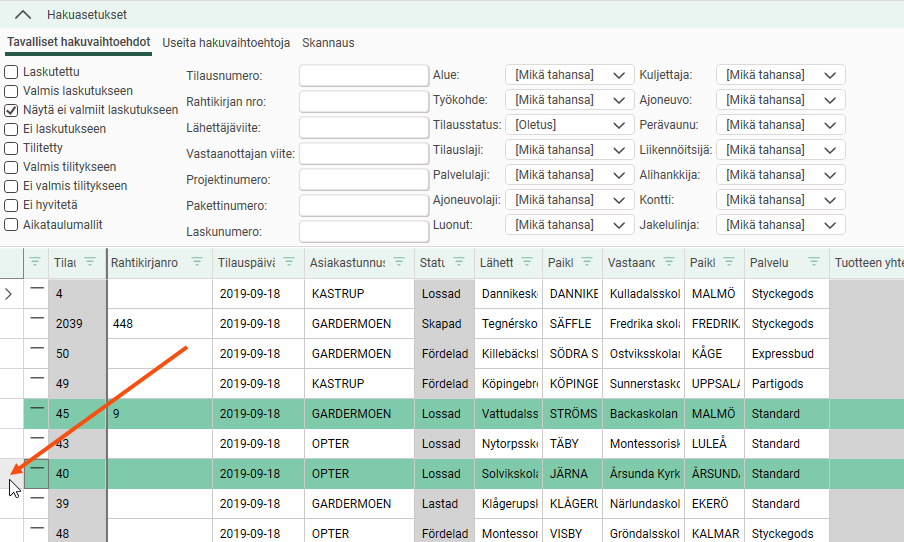904x542 pixels.
Task: Click filter icon in Tilausnumero column header
Action: 90,262
